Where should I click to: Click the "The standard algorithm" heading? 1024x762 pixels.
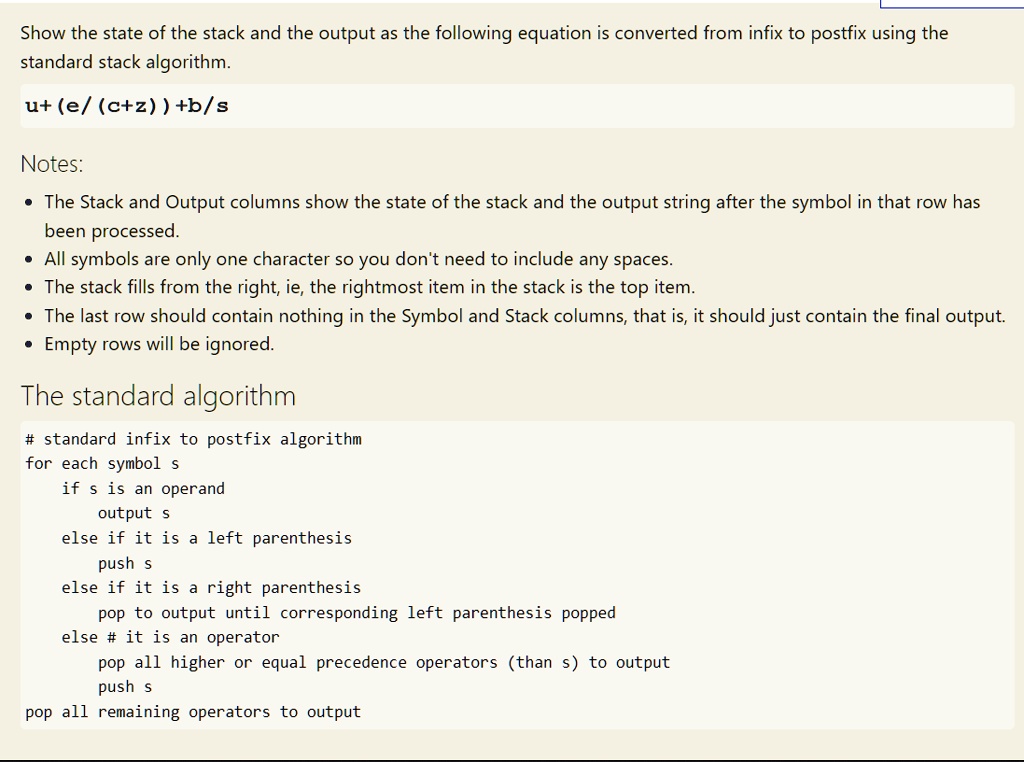point(158,396)
